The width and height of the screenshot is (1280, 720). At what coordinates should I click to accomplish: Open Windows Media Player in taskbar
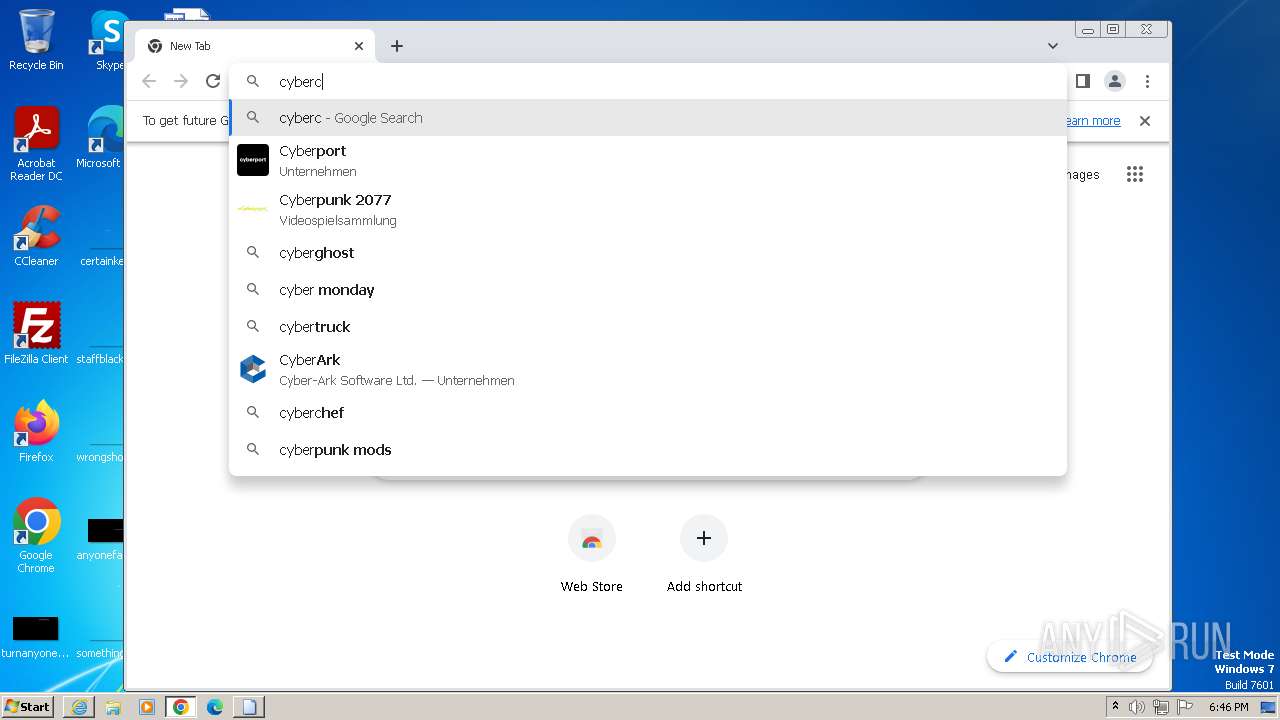[x=146, y=707]
